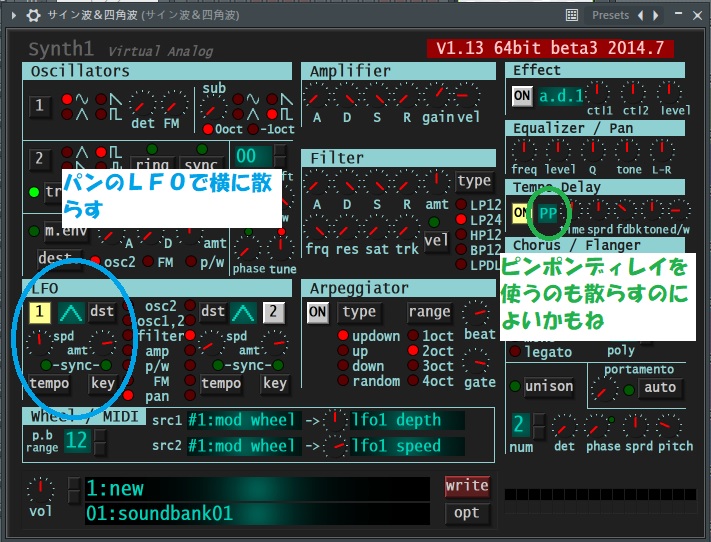Change the PP delay mode selector
Image resolution: width=711 pixels, height=542 pixels.
point(548,213)
